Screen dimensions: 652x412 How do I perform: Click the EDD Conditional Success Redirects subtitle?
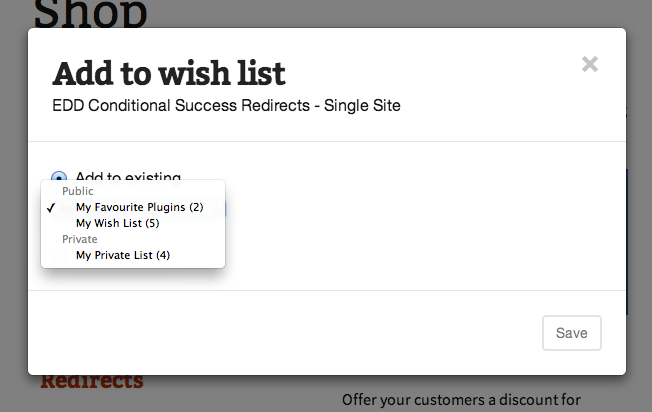(x=226, y=104)
